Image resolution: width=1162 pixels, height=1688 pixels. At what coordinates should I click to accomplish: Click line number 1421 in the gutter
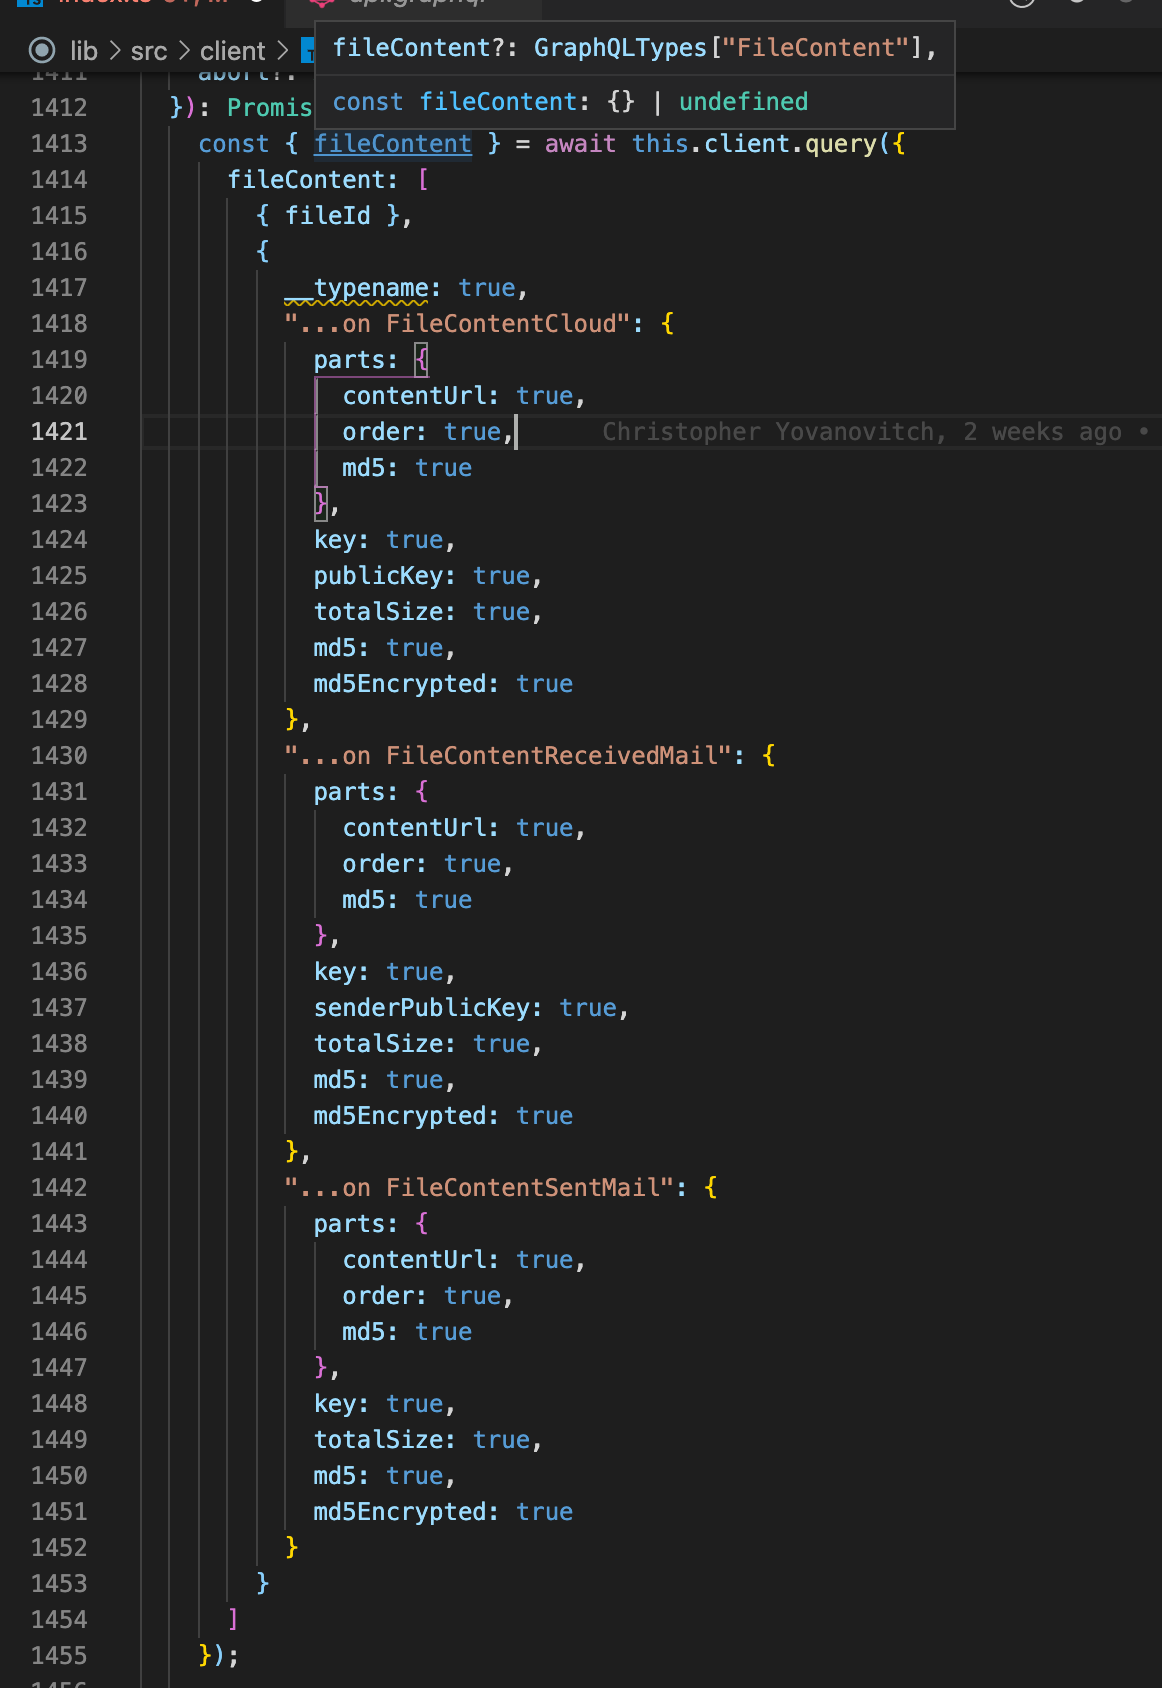[59, 432]
